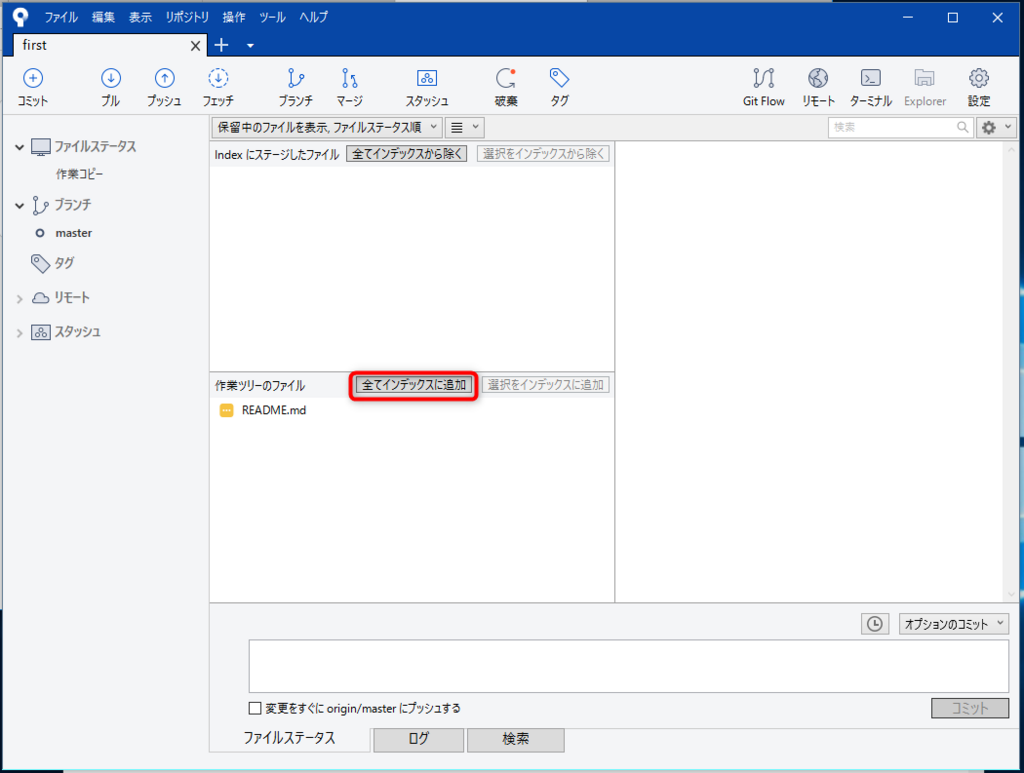Screen dimensions: 1024x773
Task: Select the ファイルステータス bottom tab
Action: (289, 738)
